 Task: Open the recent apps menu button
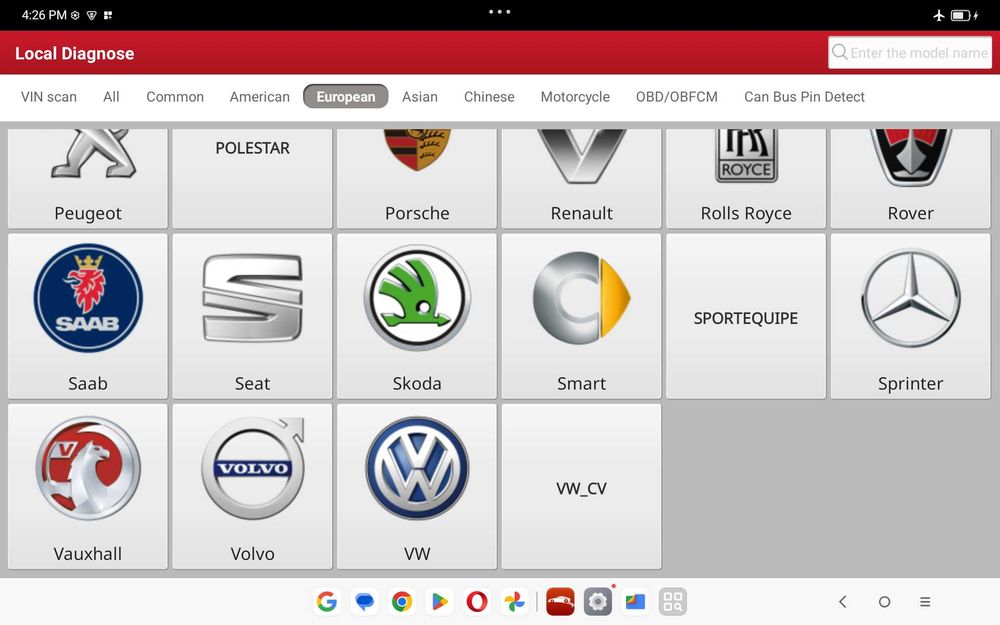[925, 601]
